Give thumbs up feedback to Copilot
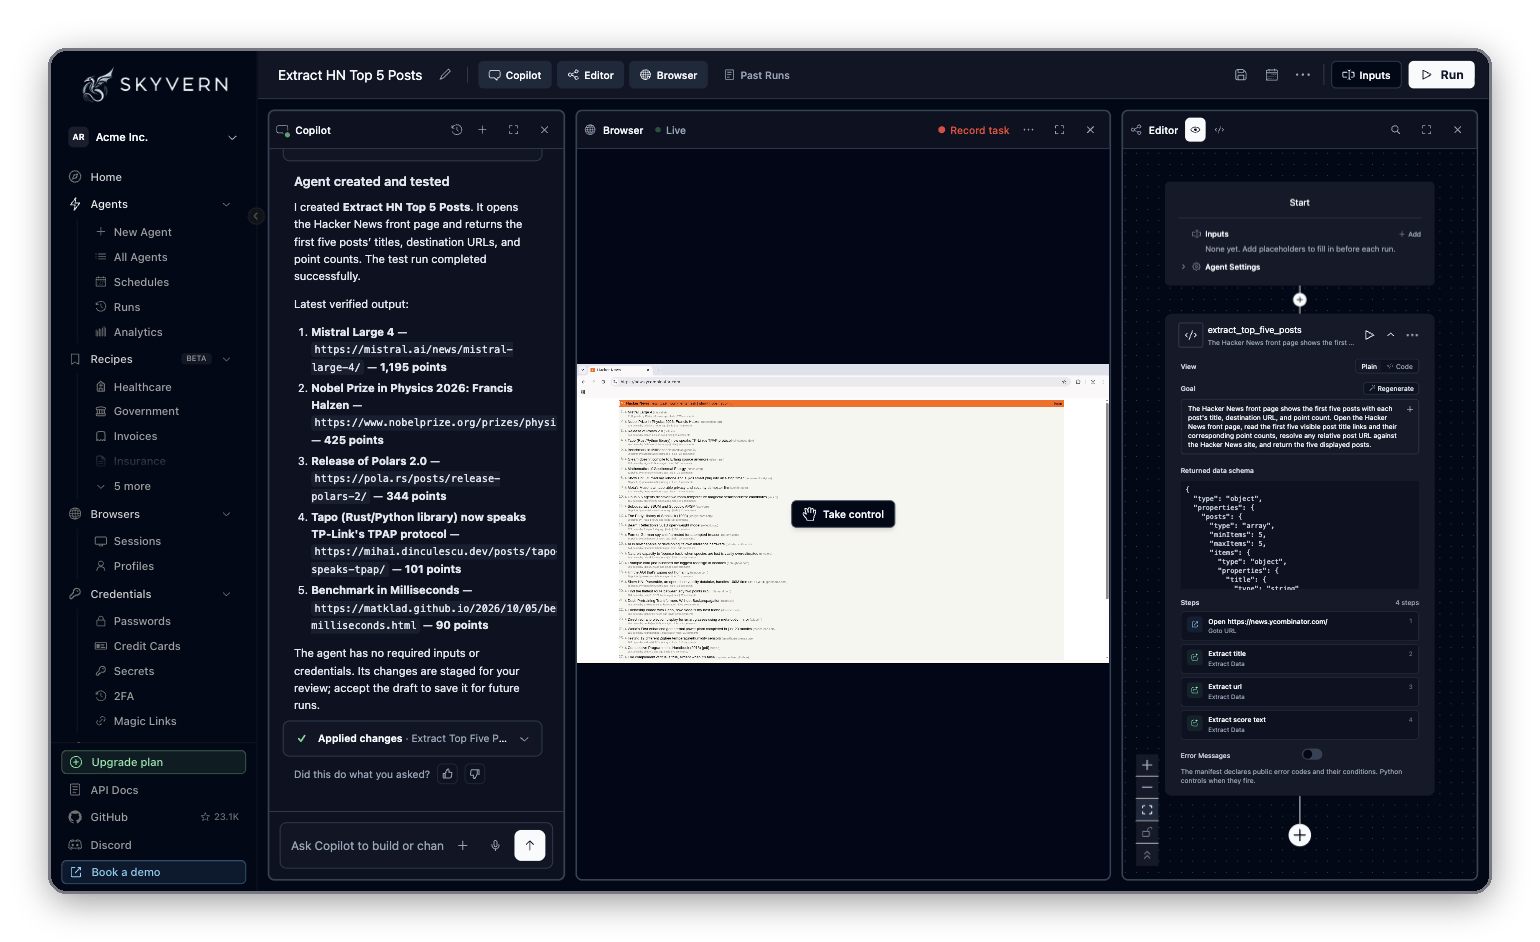Viewport: 1540px width, 942px height. [448, 774]
